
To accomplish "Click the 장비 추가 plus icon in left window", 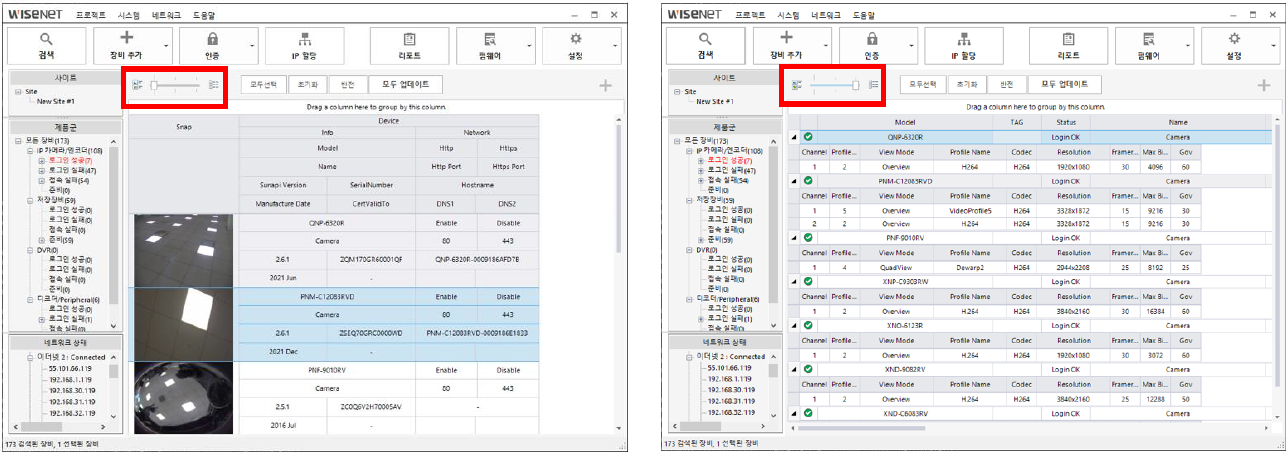I will tap(129, 38).
